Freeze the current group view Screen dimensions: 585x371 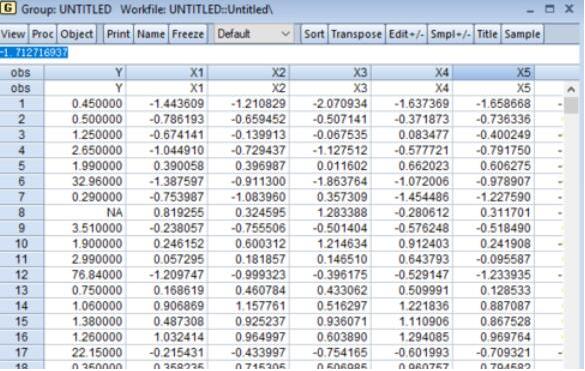tap(188, 34)
